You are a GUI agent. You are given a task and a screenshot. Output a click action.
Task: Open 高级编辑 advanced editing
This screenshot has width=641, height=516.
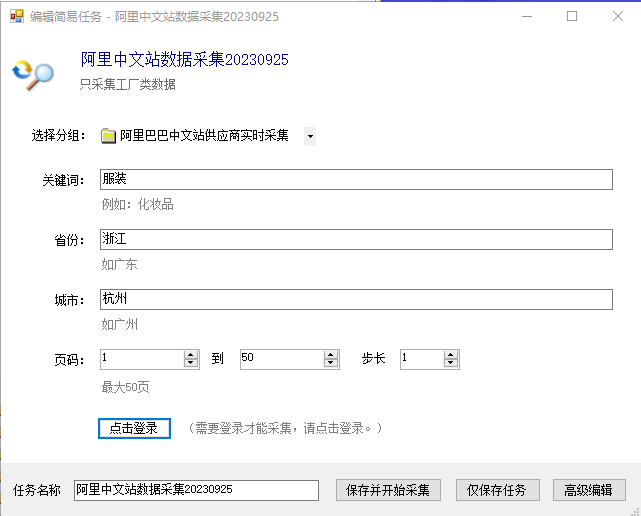[589, 490]
